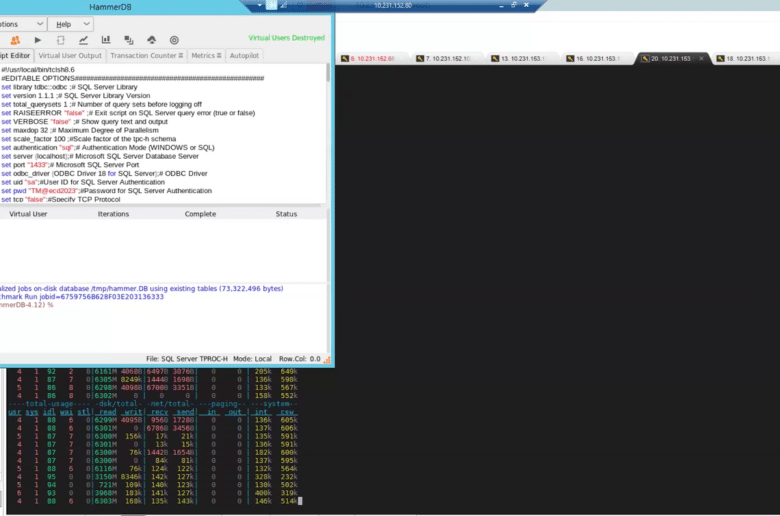Close the '20. 10.231.153' session tab

click(701, 58)
